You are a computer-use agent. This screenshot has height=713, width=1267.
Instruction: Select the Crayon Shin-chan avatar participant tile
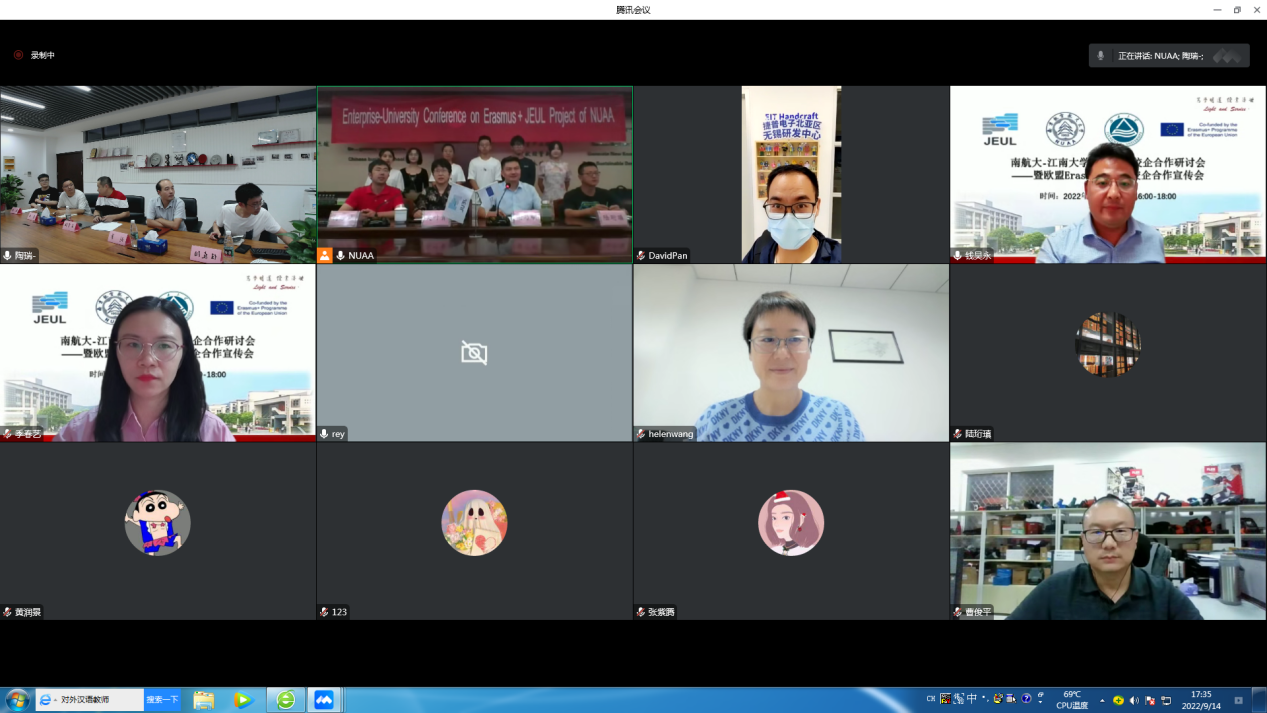pos(157,530)
